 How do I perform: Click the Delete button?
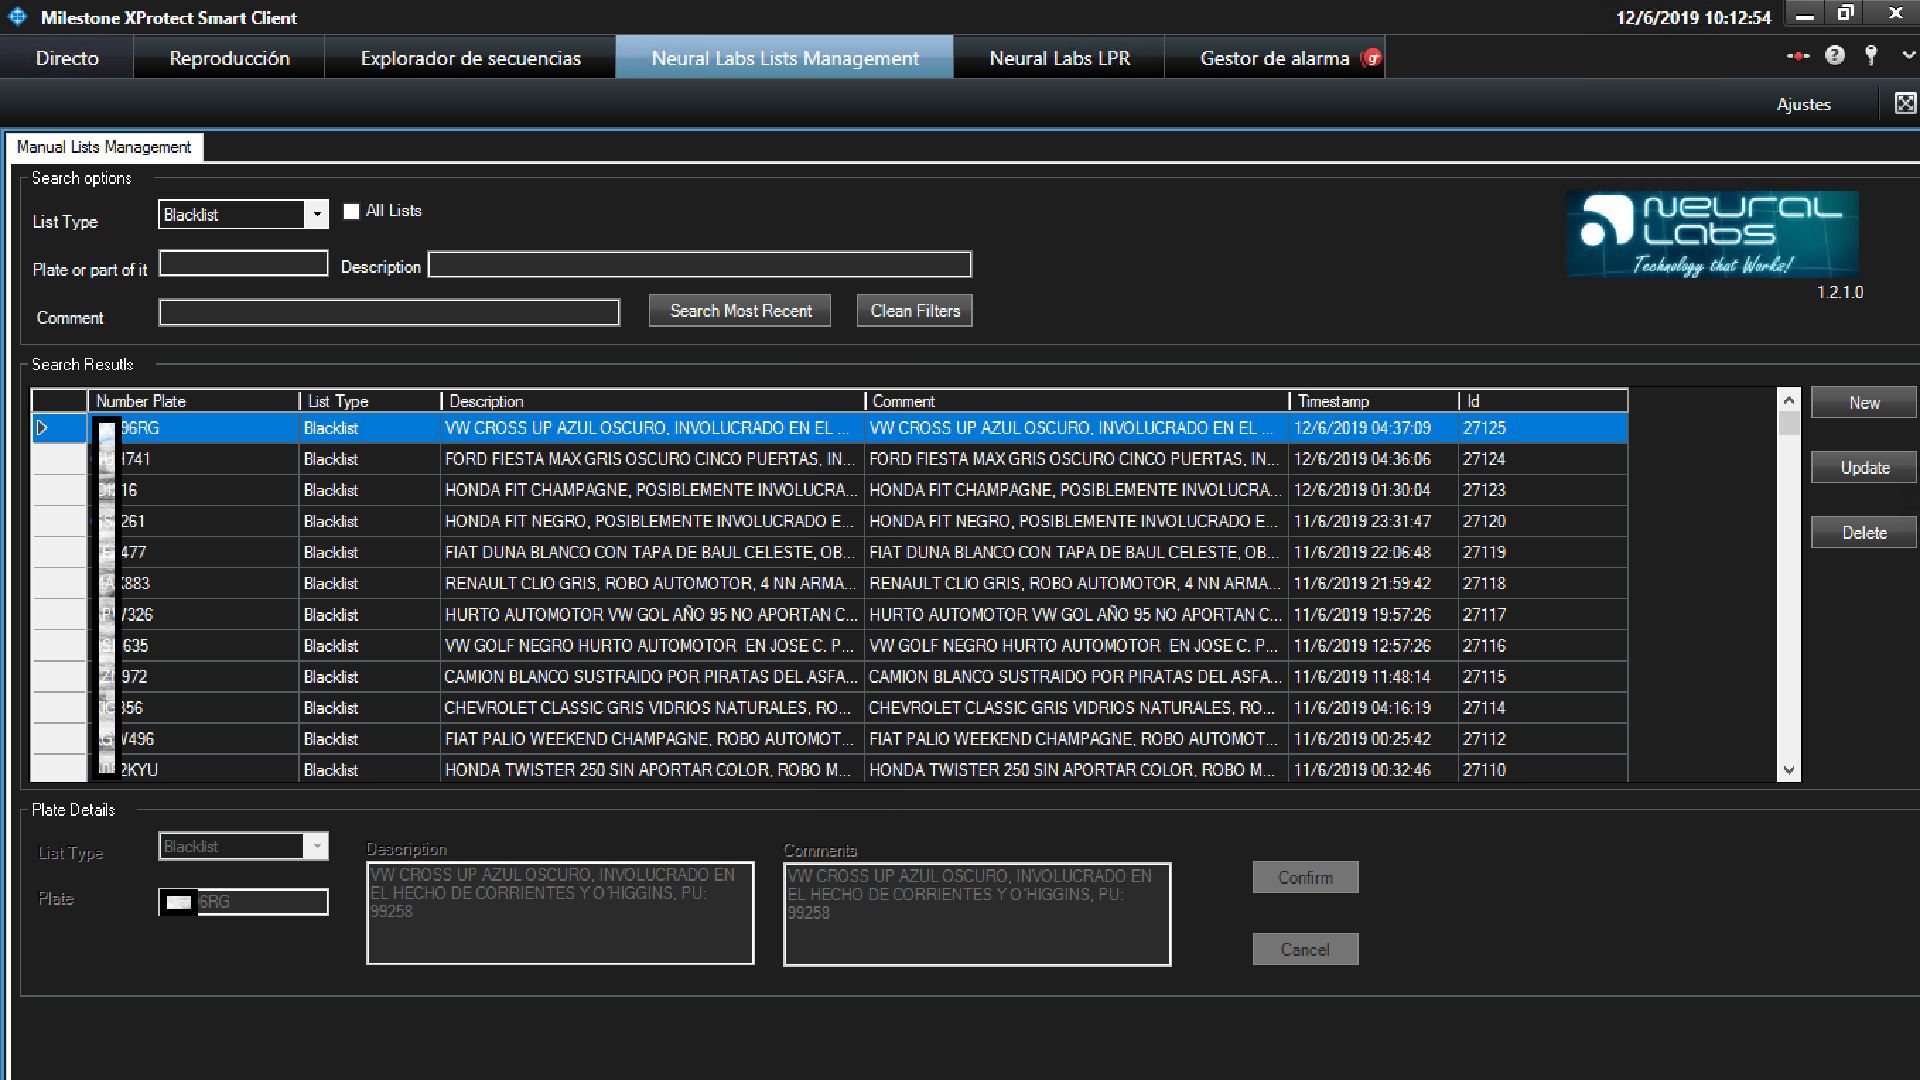point(1864,533)
